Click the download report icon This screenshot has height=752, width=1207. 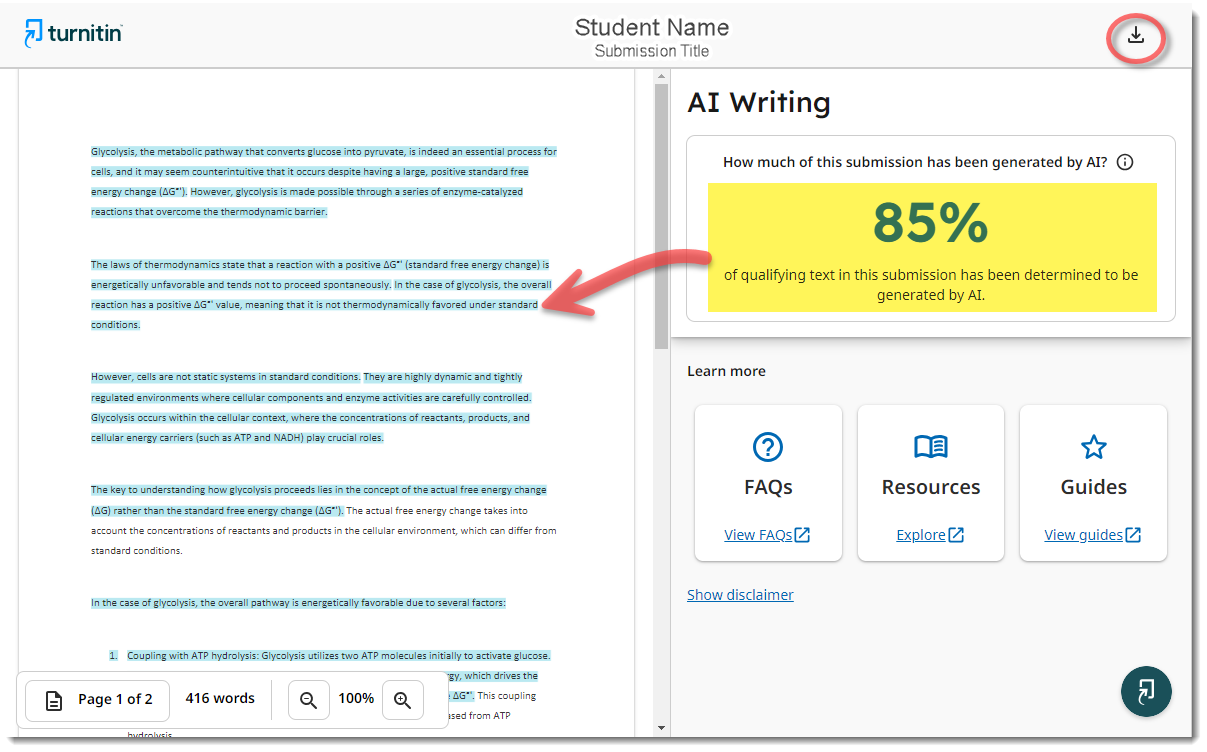[x=1135, y=37]
